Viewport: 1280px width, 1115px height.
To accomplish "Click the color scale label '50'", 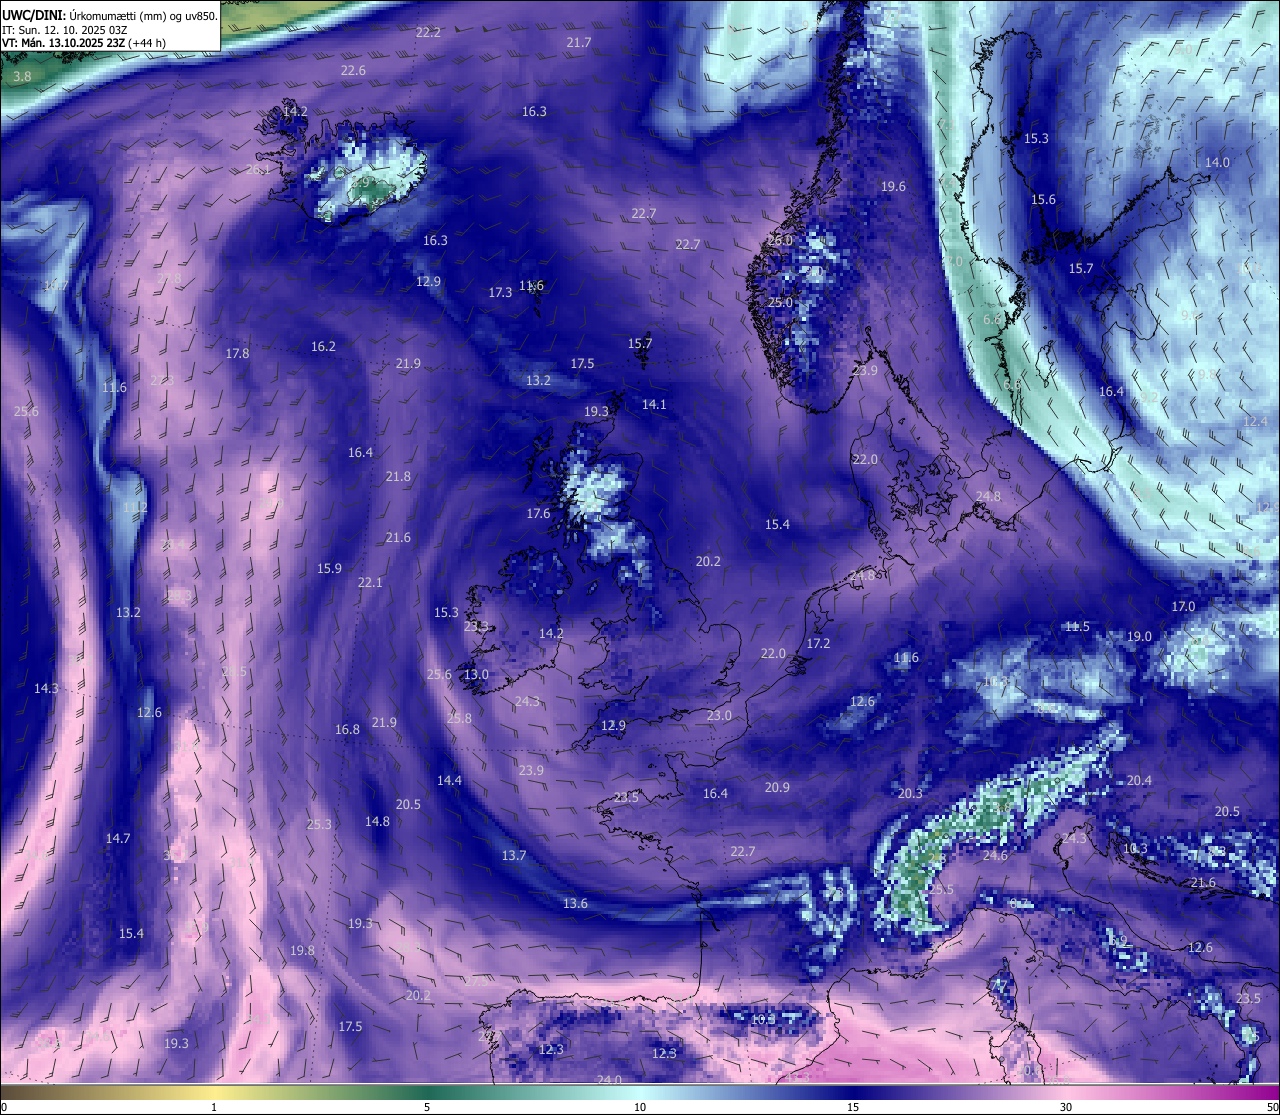I will pos(1271,1107).
